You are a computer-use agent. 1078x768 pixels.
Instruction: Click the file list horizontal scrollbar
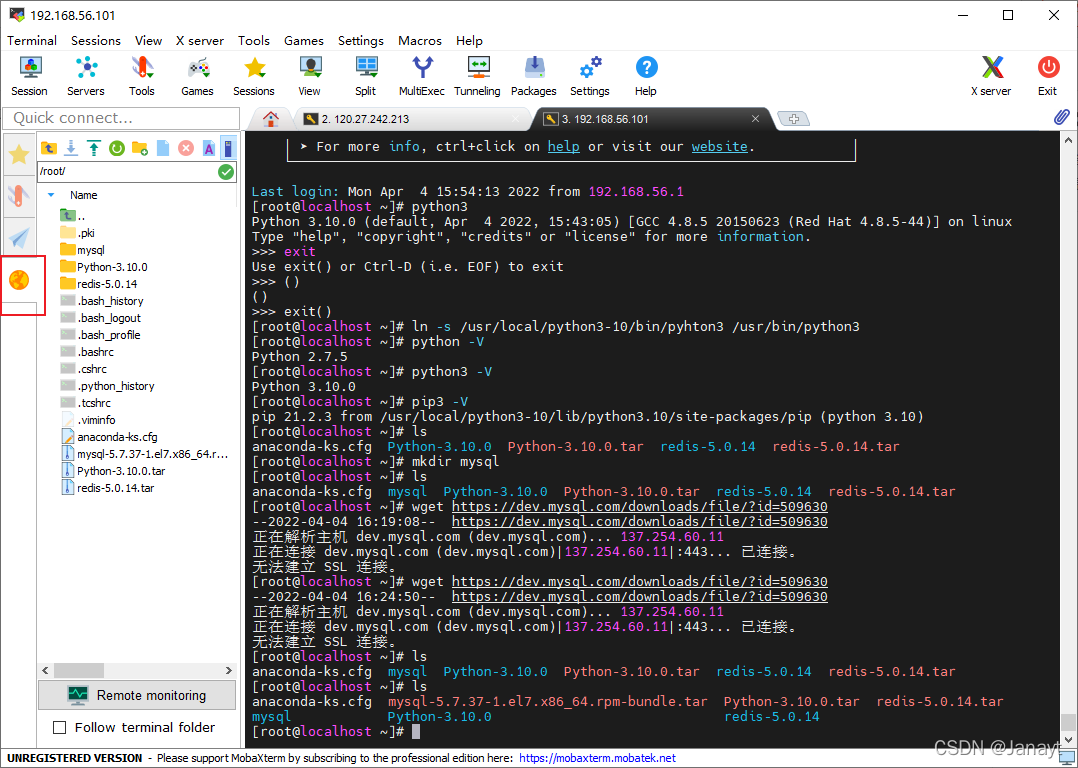pyautogui.click(x=78, y=670)
